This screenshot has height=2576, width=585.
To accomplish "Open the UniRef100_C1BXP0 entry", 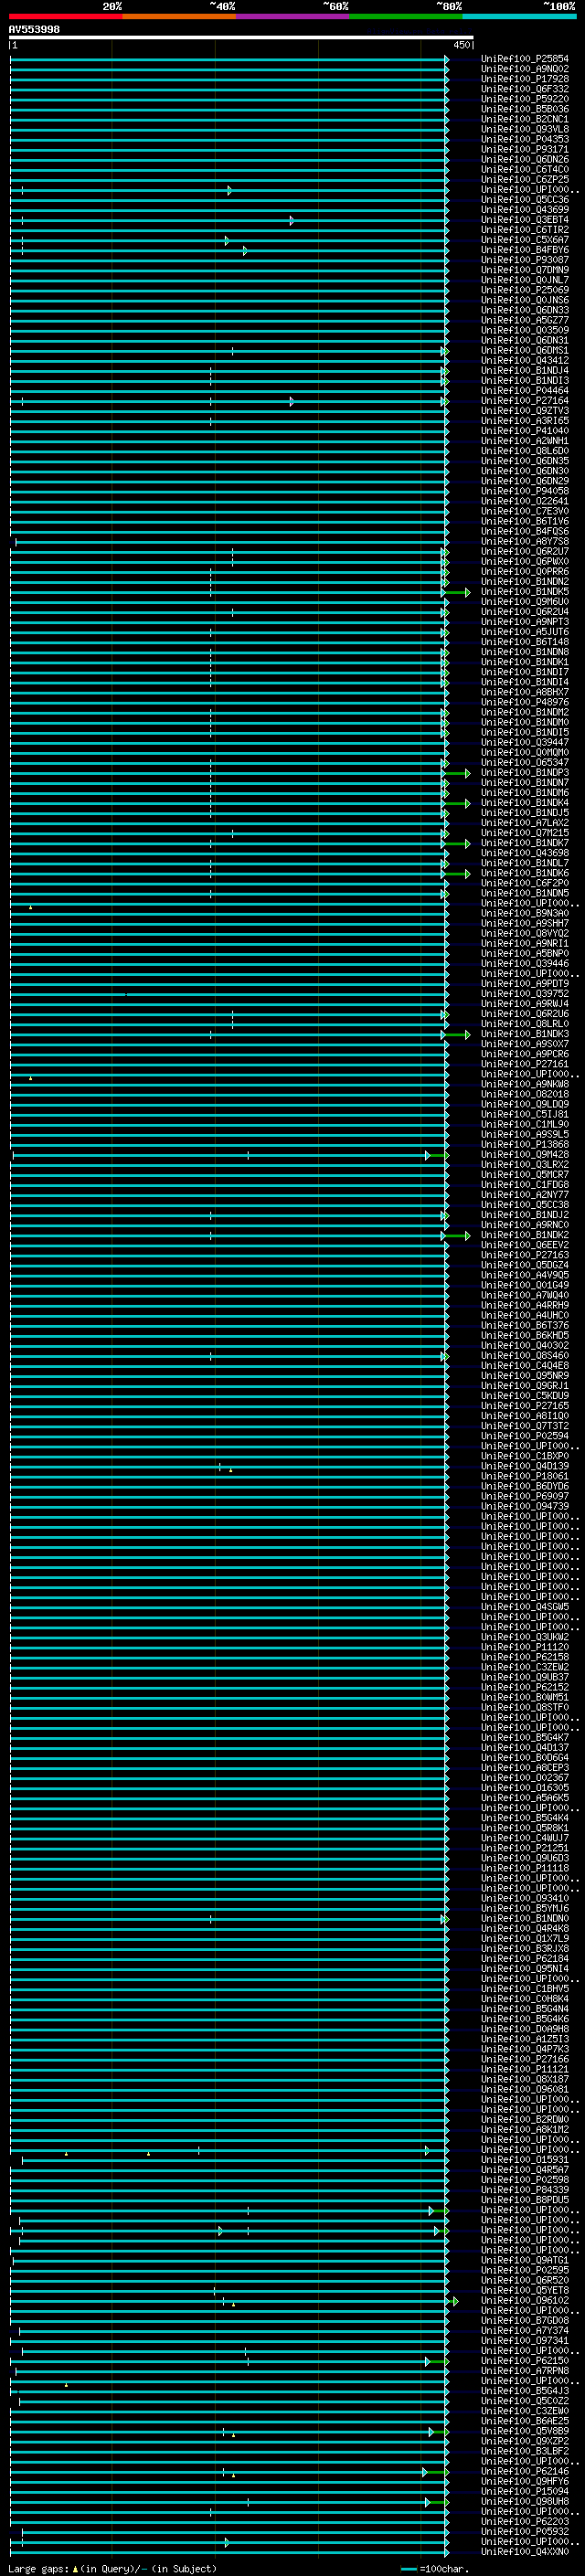I will point(525,1456).
